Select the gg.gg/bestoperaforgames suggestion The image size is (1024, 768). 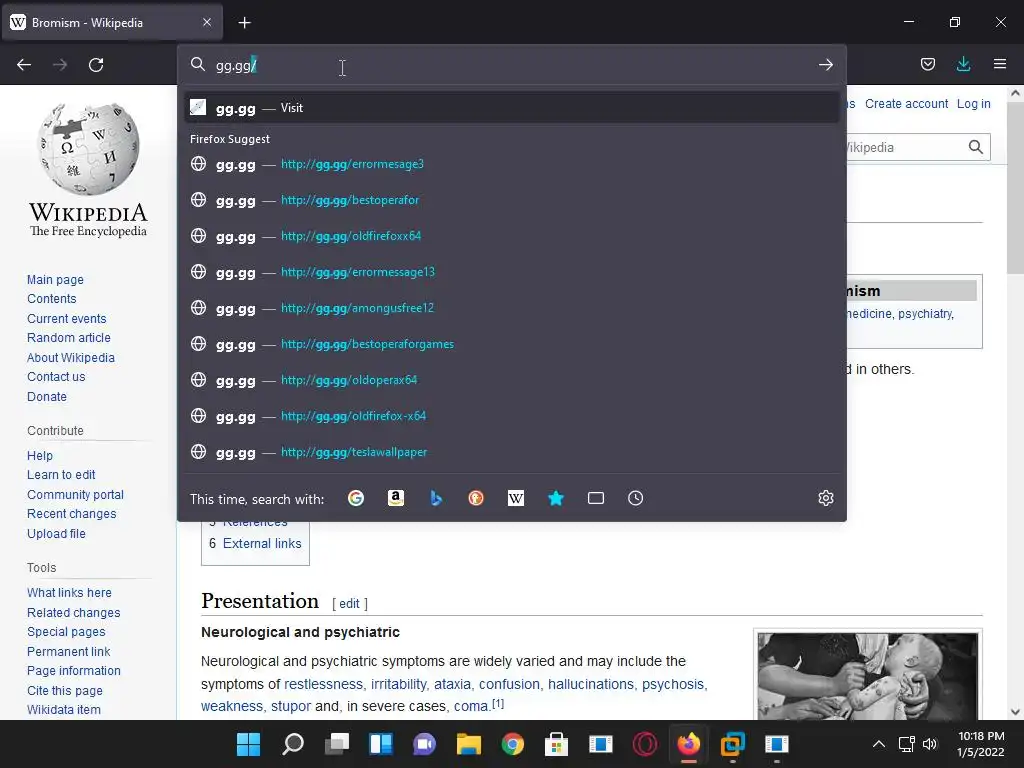(511, 344)
